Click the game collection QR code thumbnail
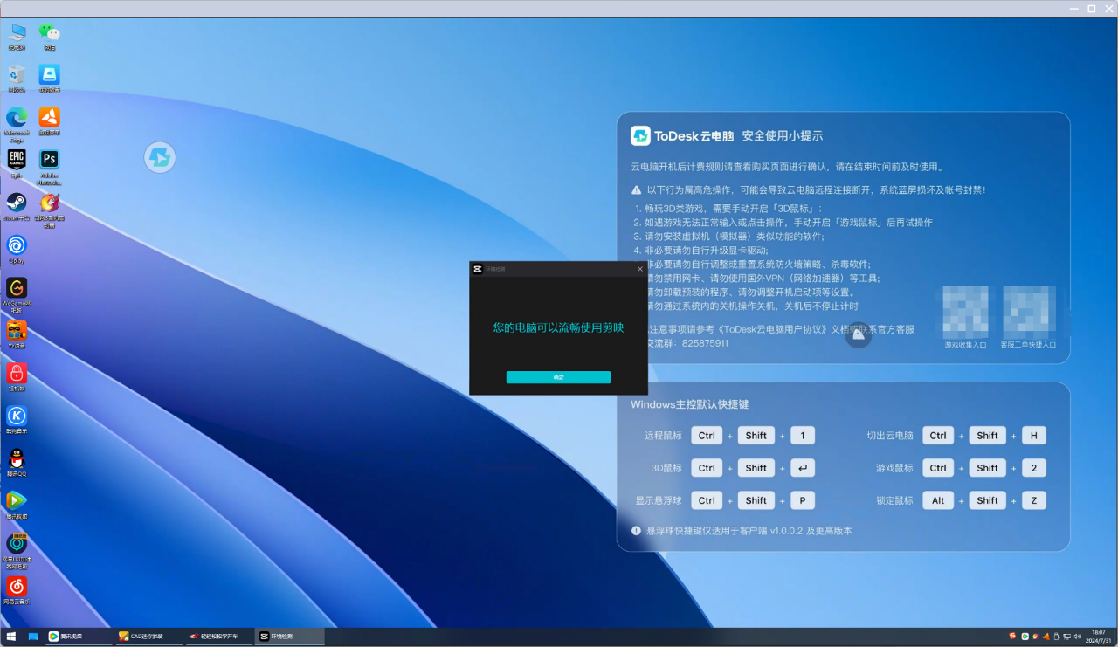The image size is (1118, 647). (x=965, y=312)
